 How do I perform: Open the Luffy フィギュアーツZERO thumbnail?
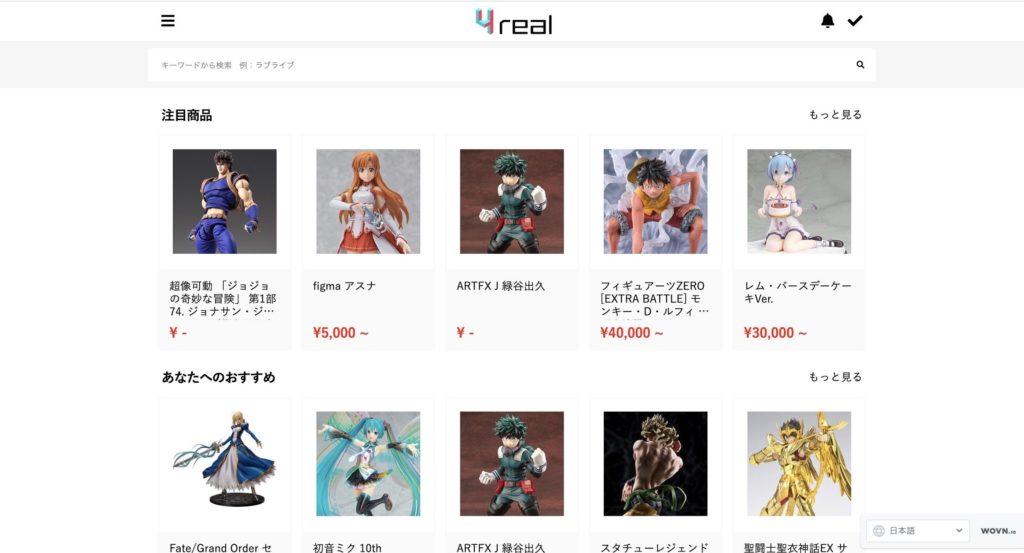[656, 201]
